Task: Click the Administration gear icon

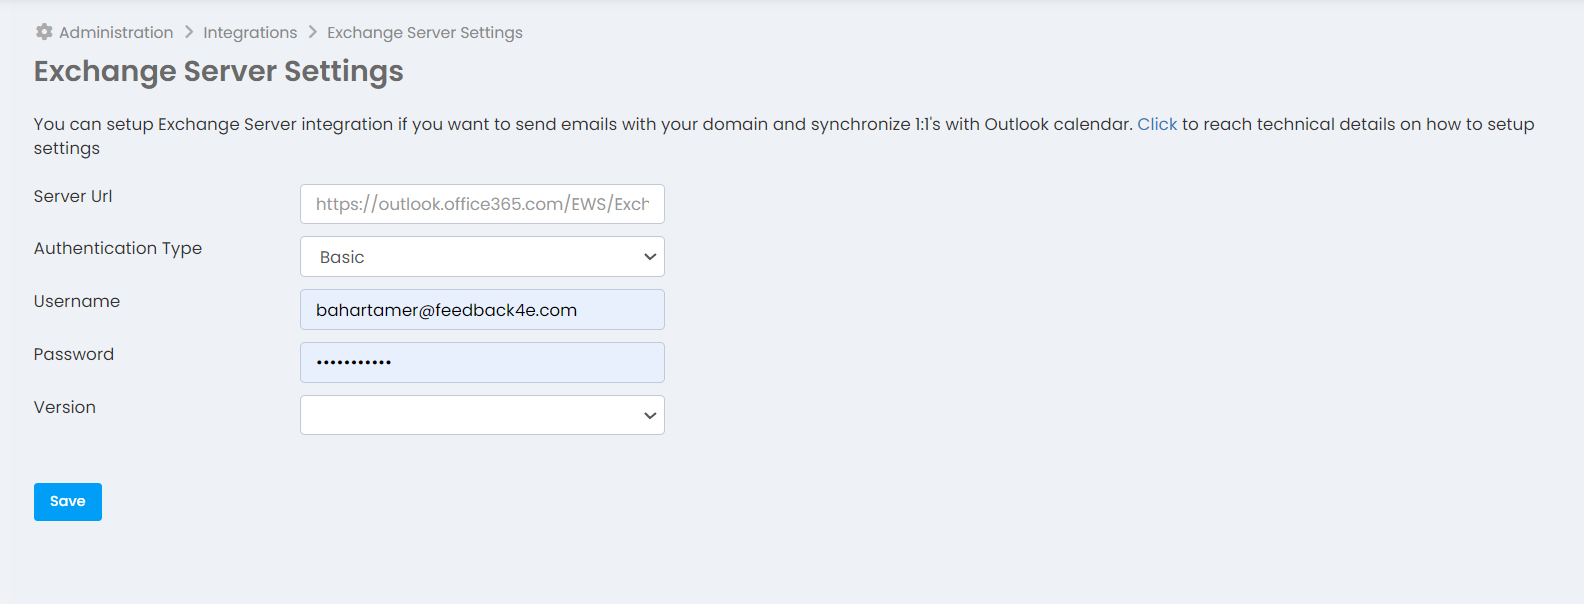Action: pos(44,32)
